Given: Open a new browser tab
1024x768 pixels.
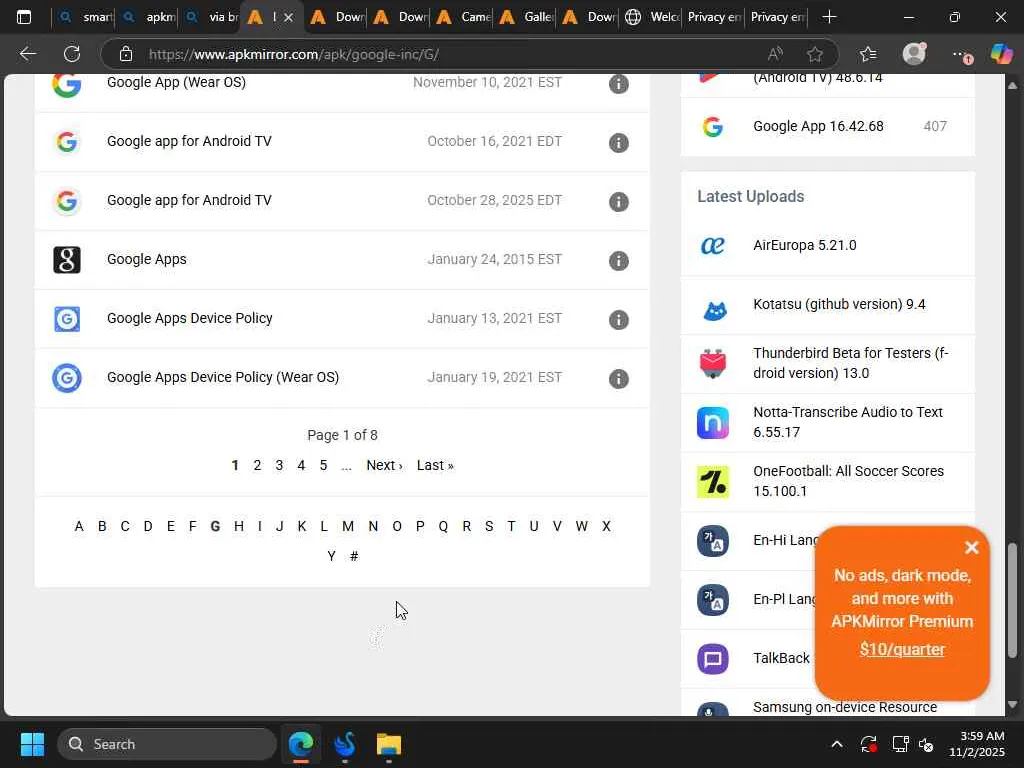Looking at the screenshot, I should 829,17.
